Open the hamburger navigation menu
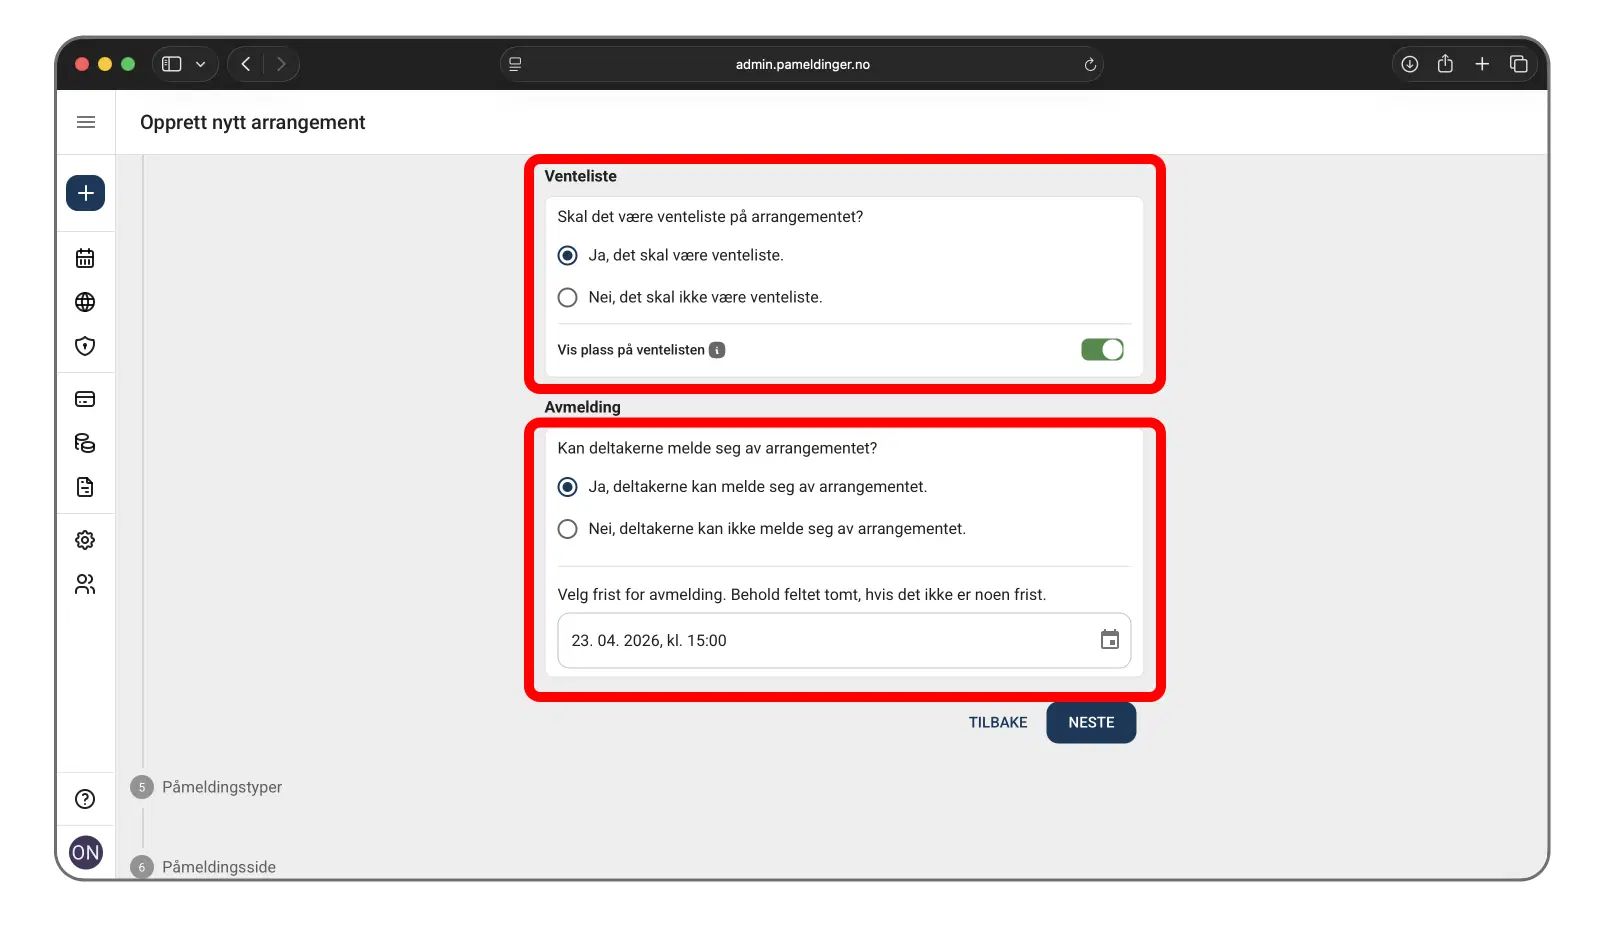Viewport: 1604px width, 926px height. coord(85,121)
